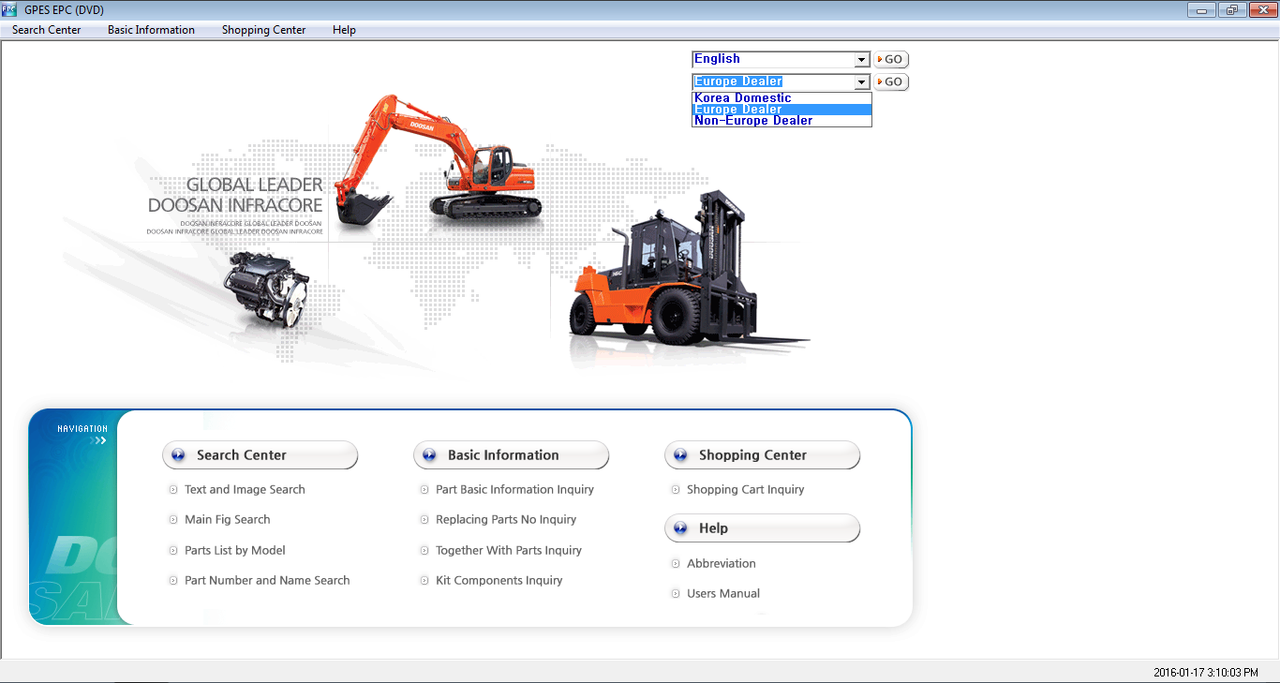This screenshot has width=1280, height=683.
Task: Open the Shopping Center menu
Action: (x=264, y=30)
